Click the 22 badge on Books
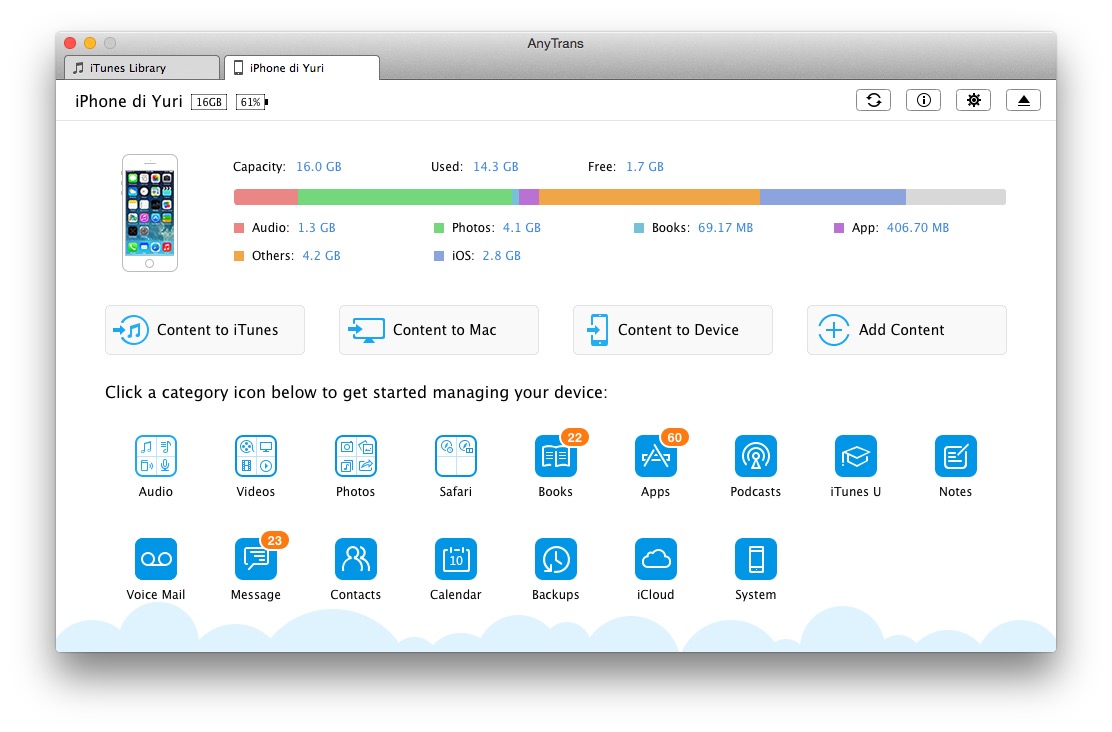 tap(574, 437)
